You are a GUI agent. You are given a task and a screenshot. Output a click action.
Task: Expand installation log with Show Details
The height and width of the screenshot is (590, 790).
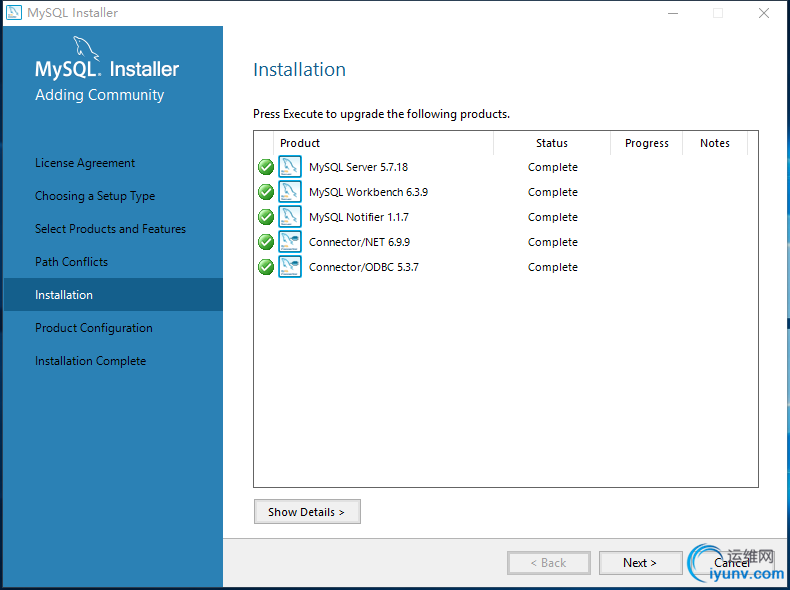(x=307, y=512)
